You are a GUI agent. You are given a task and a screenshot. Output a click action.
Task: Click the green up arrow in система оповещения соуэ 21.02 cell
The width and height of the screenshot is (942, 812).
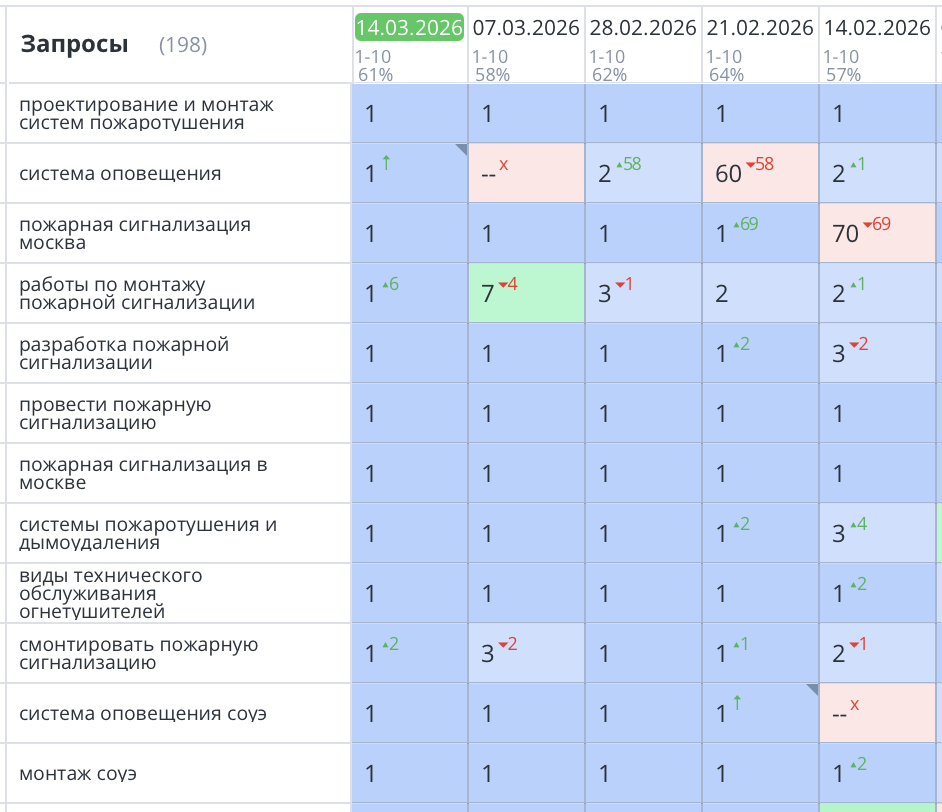point(737,704)
